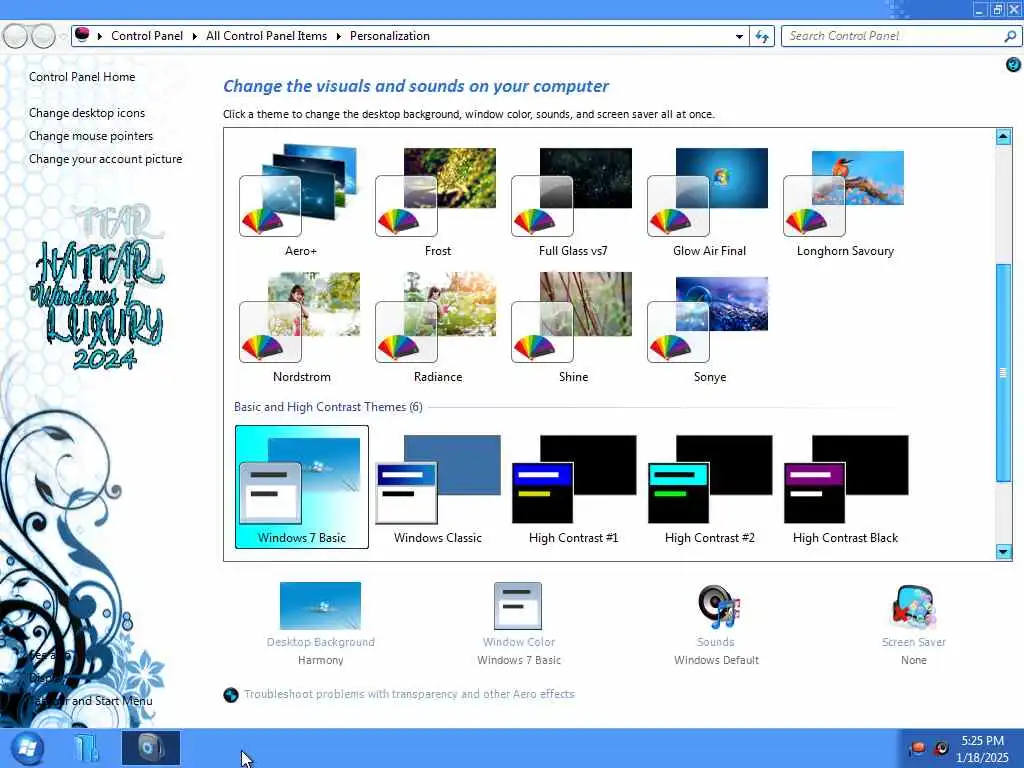Select the Windows 7 Basic theme
Screen dimensions: 1024x768
point(302,487)
